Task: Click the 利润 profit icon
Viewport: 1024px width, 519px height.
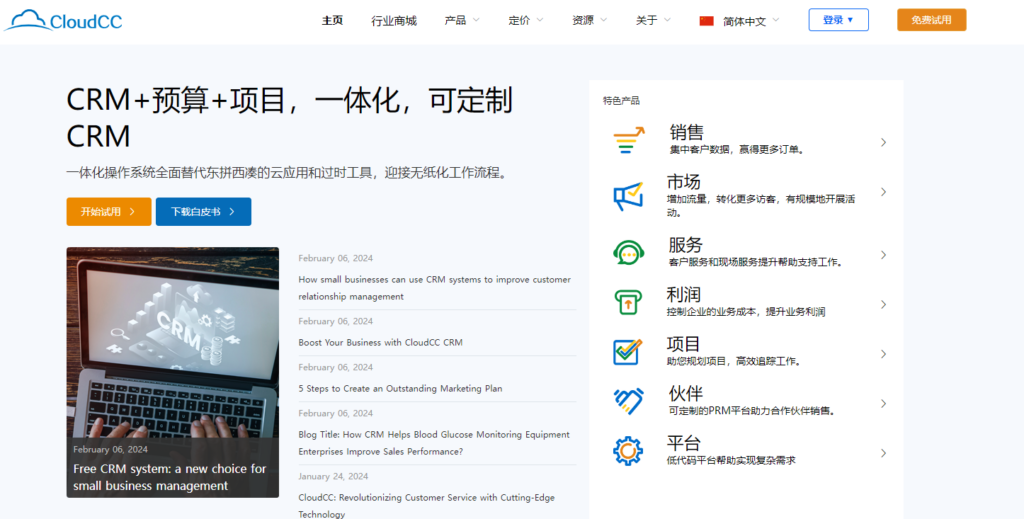Action: 628,302
